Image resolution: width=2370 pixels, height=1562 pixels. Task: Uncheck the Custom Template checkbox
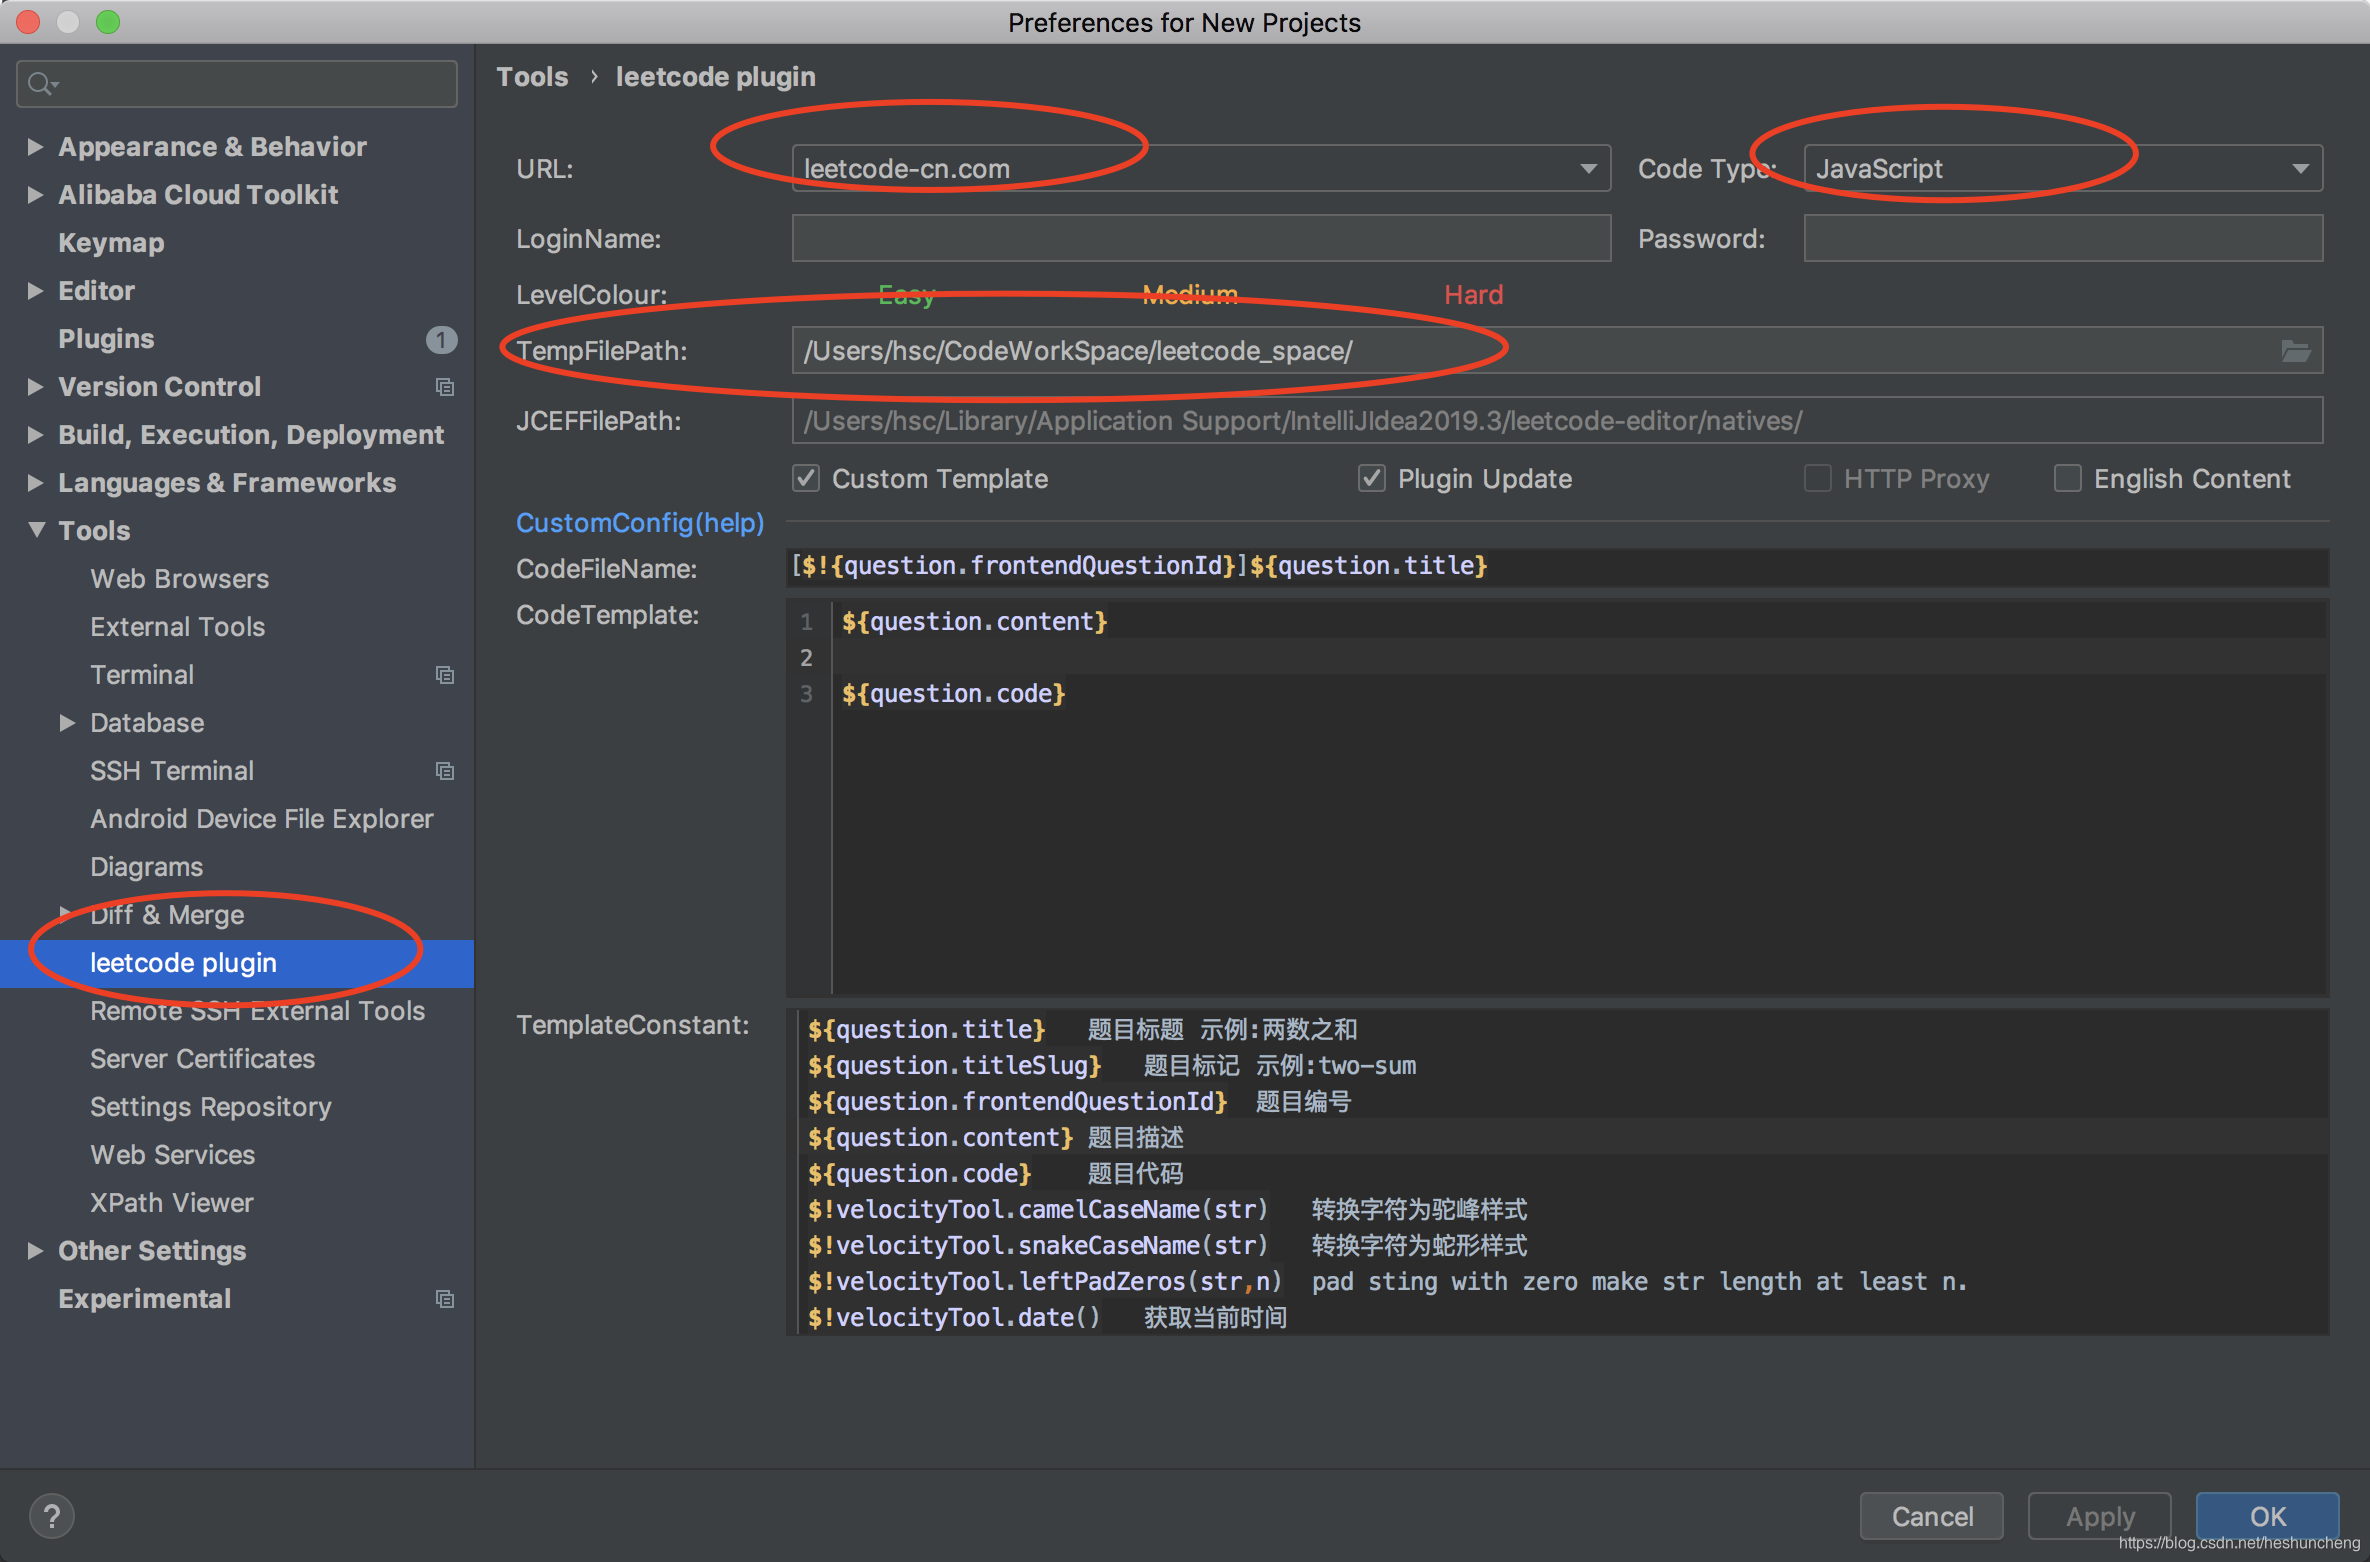tap(806, 478)
